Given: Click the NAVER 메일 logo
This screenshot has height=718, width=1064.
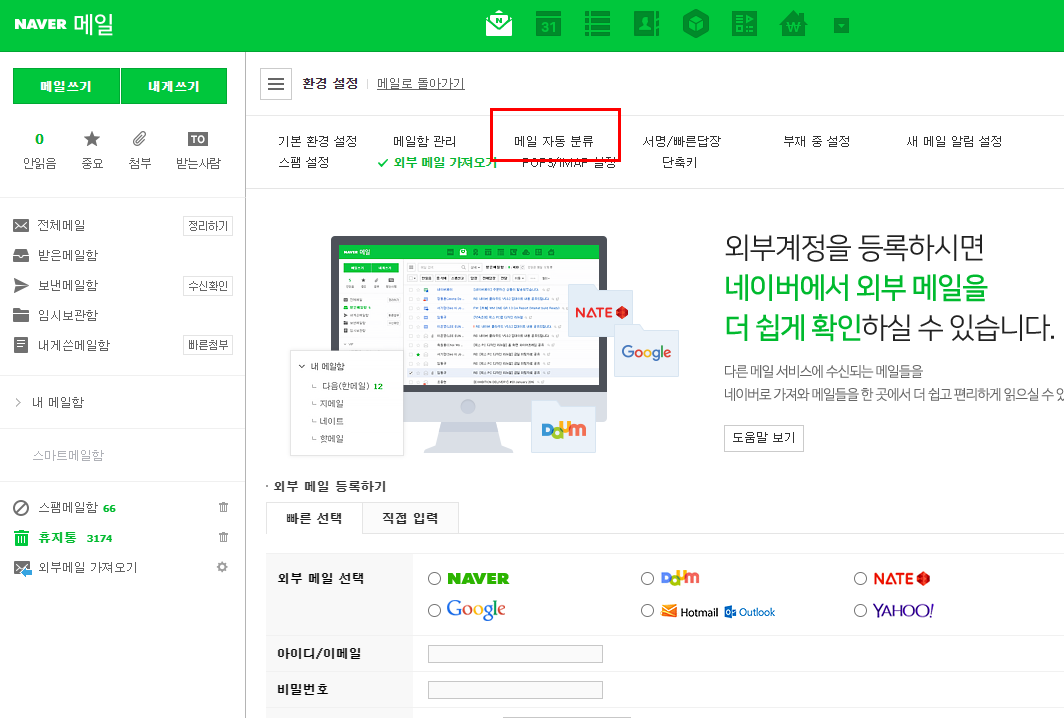Looking at the screenshot, I should coord(64,24).
